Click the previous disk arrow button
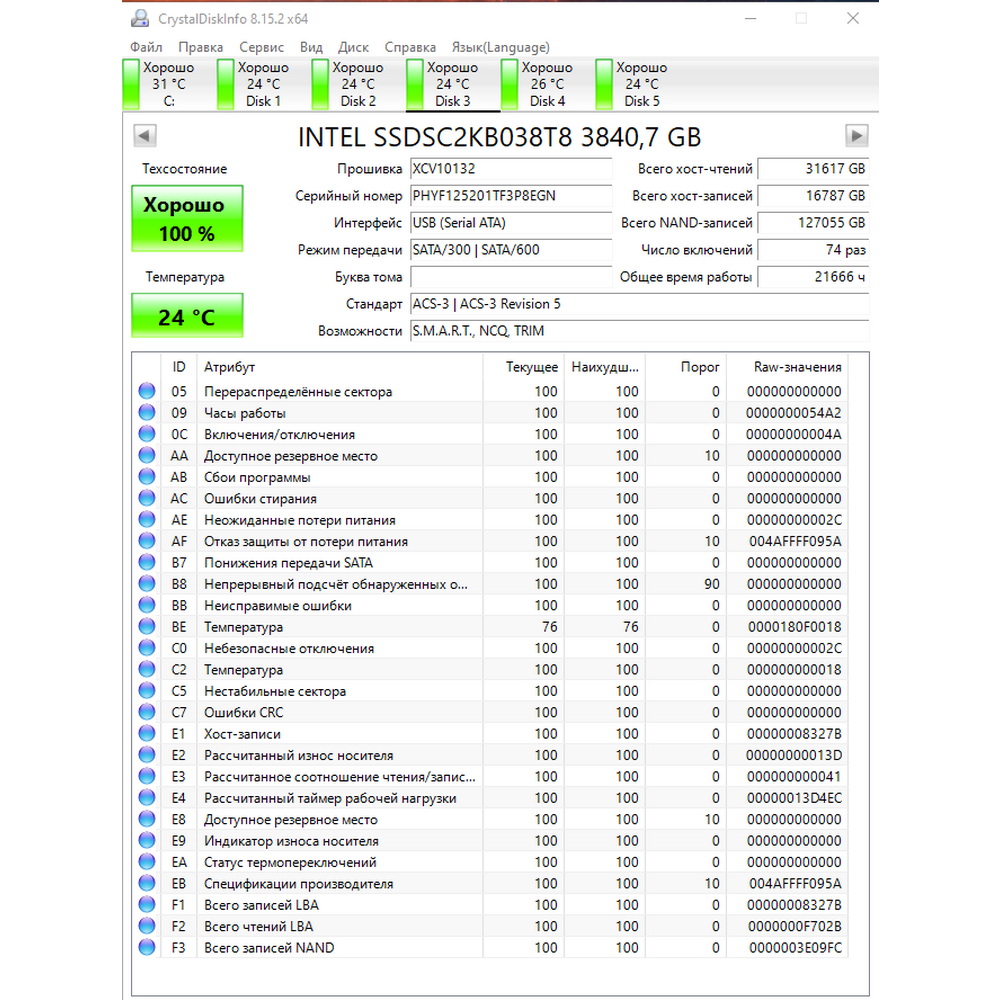1000x1000 pixels. 144,136
